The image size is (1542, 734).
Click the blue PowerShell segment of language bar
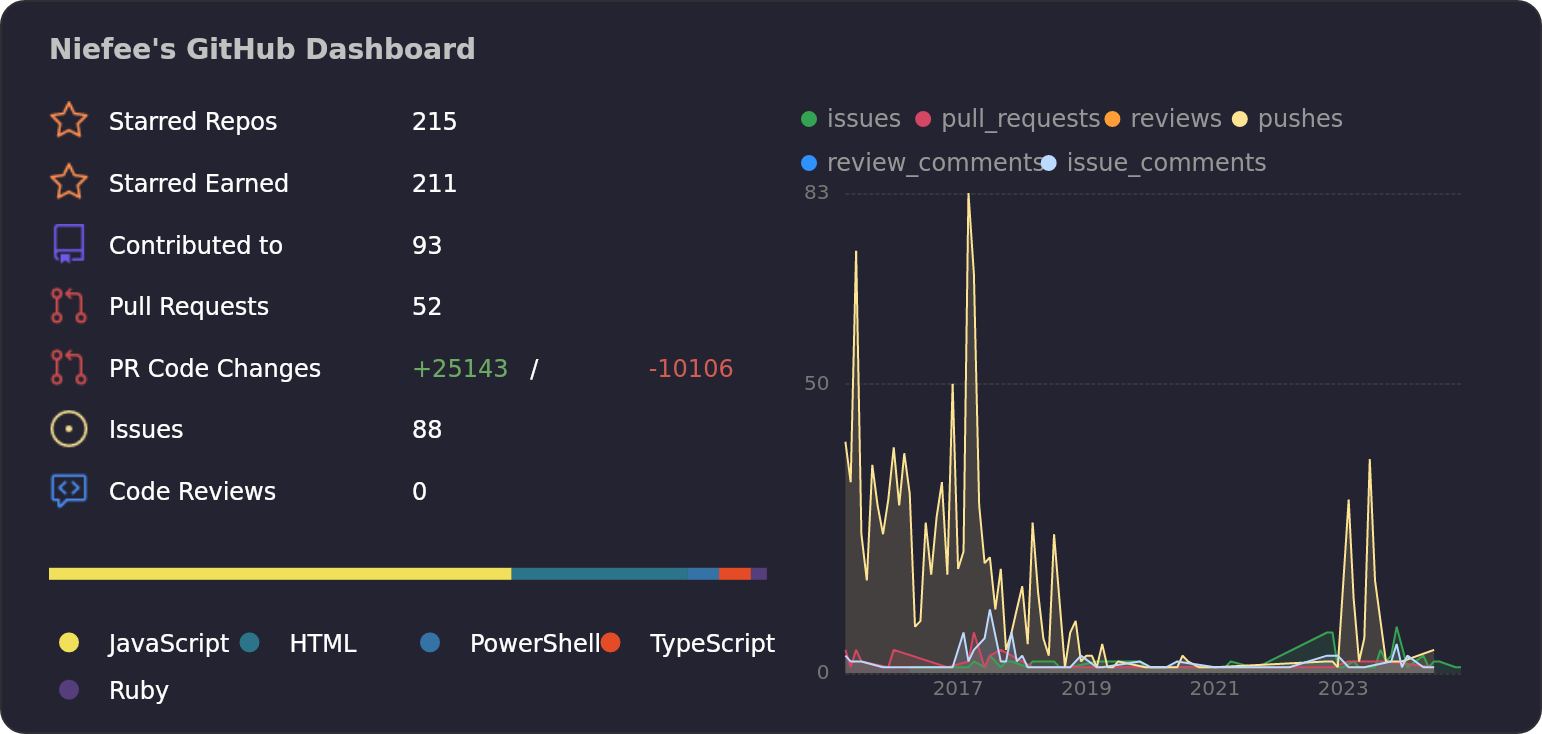[704, 574]
